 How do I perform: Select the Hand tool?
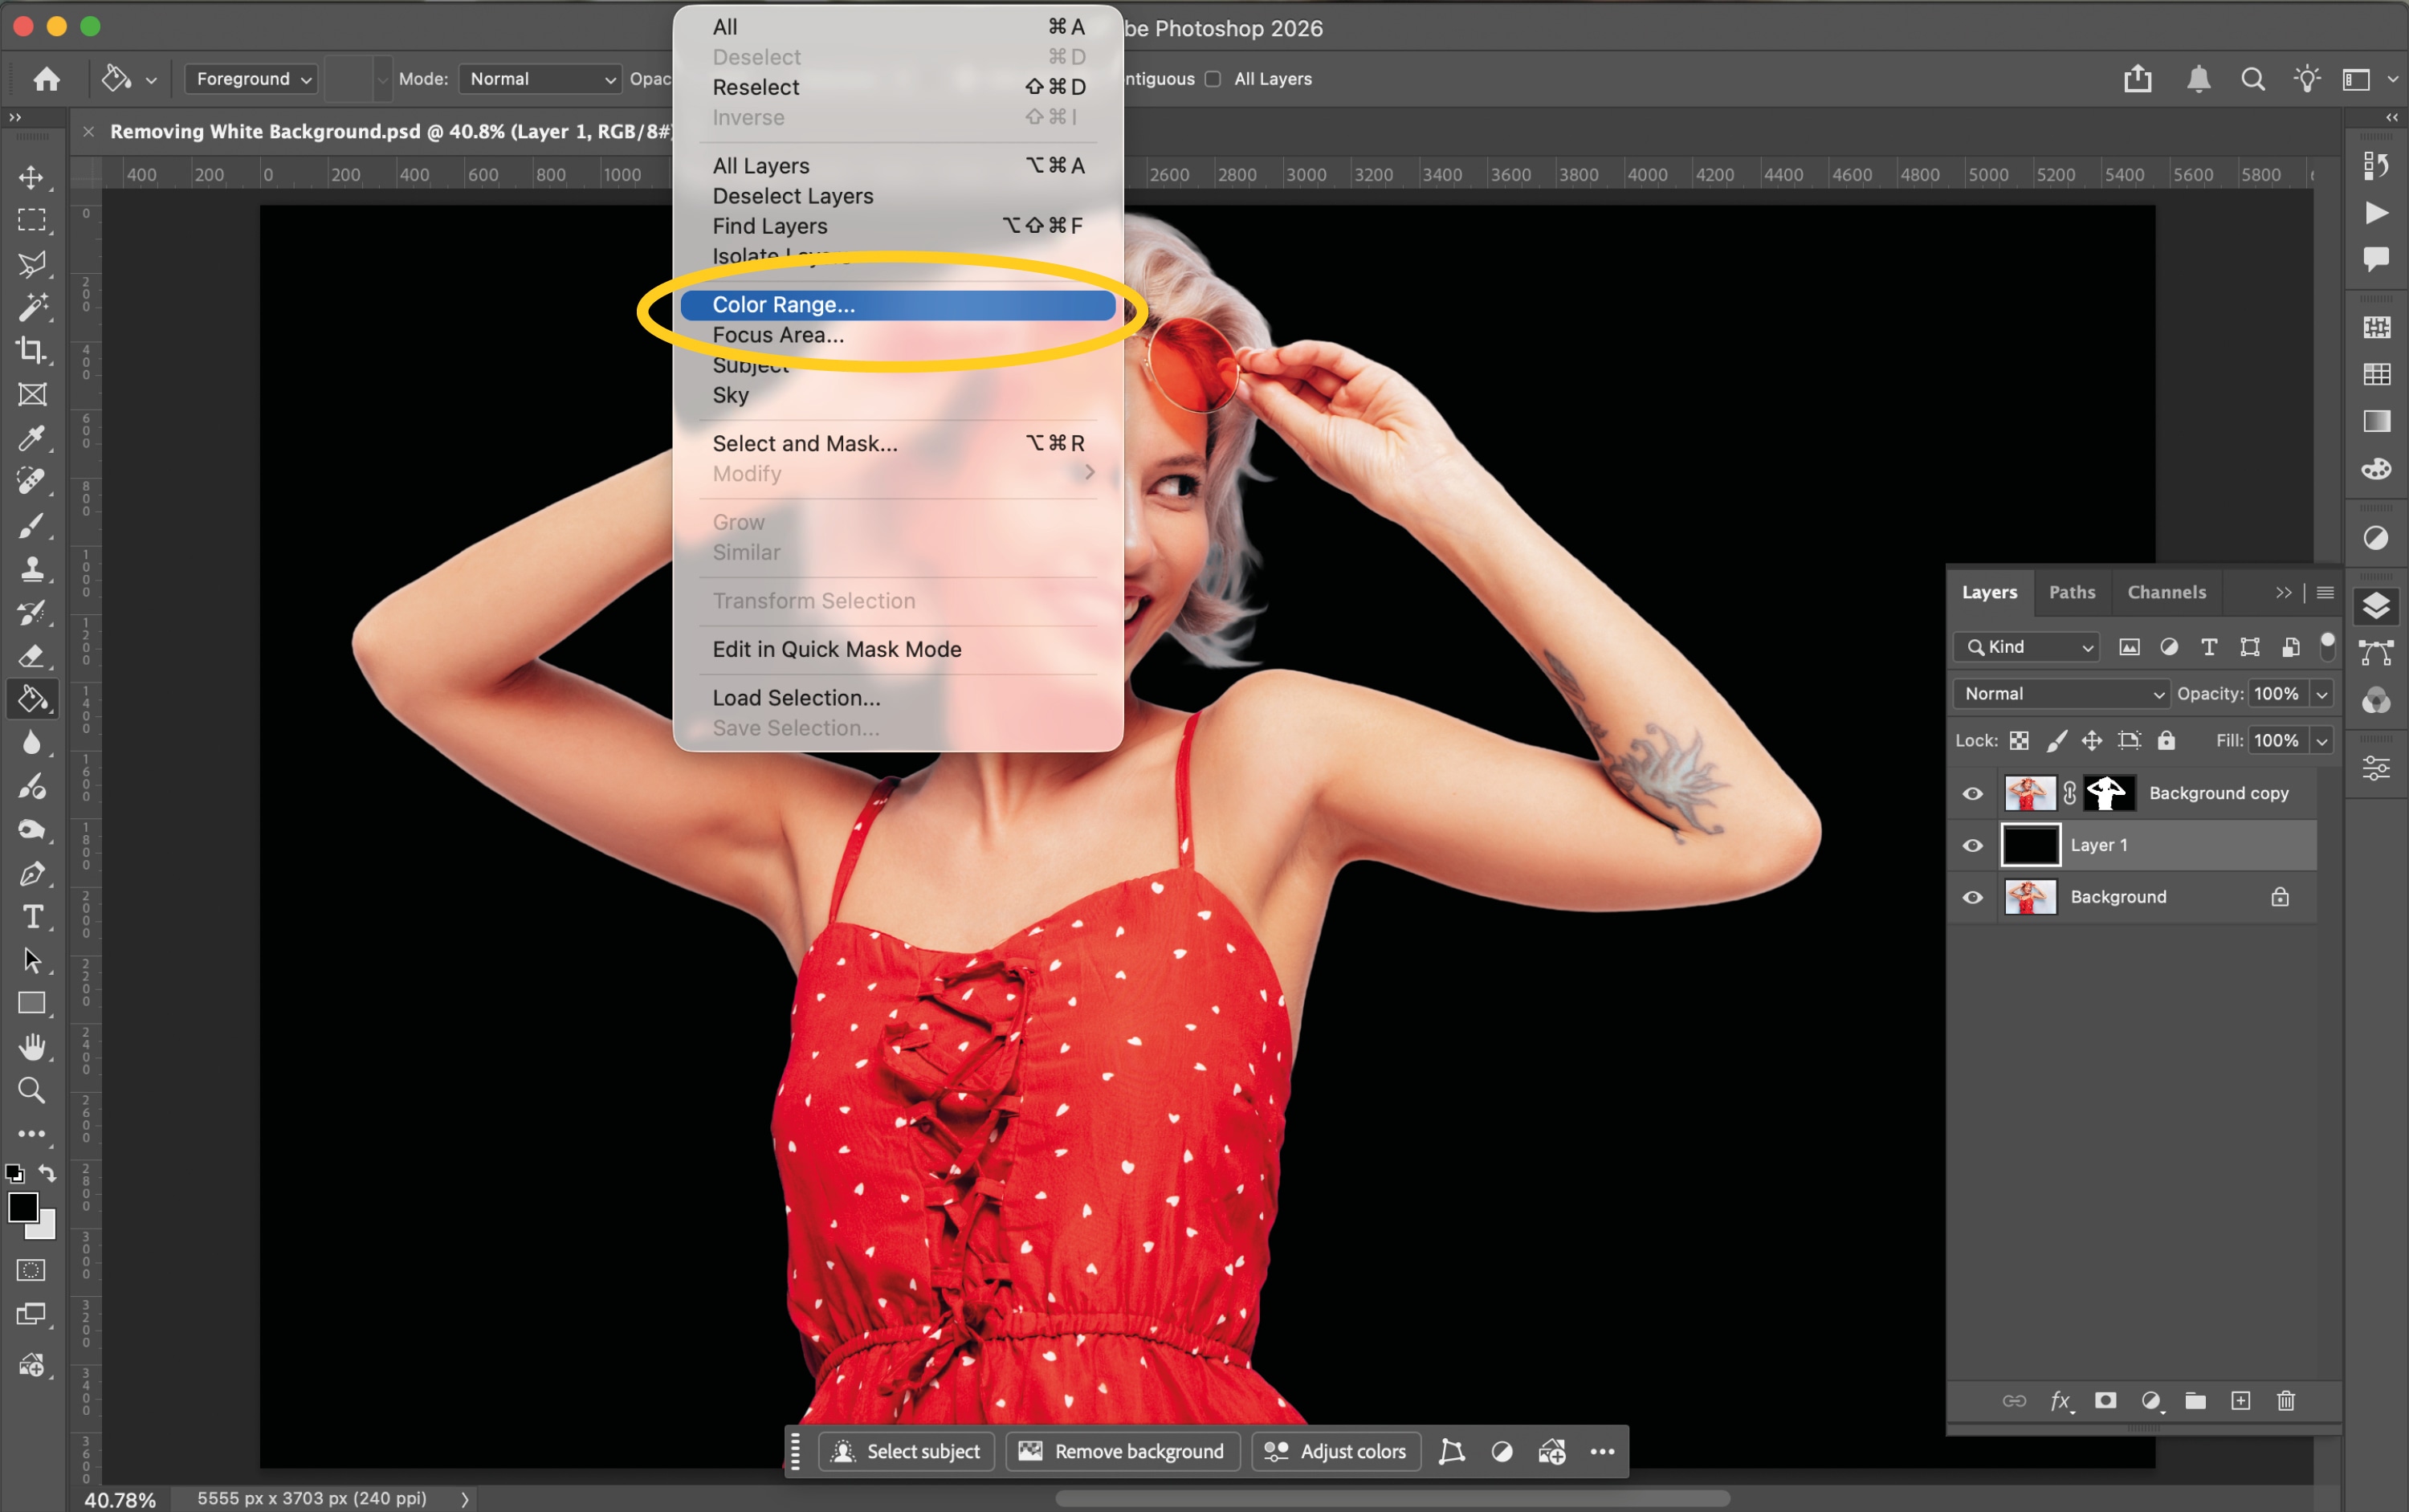(31, 1046)
